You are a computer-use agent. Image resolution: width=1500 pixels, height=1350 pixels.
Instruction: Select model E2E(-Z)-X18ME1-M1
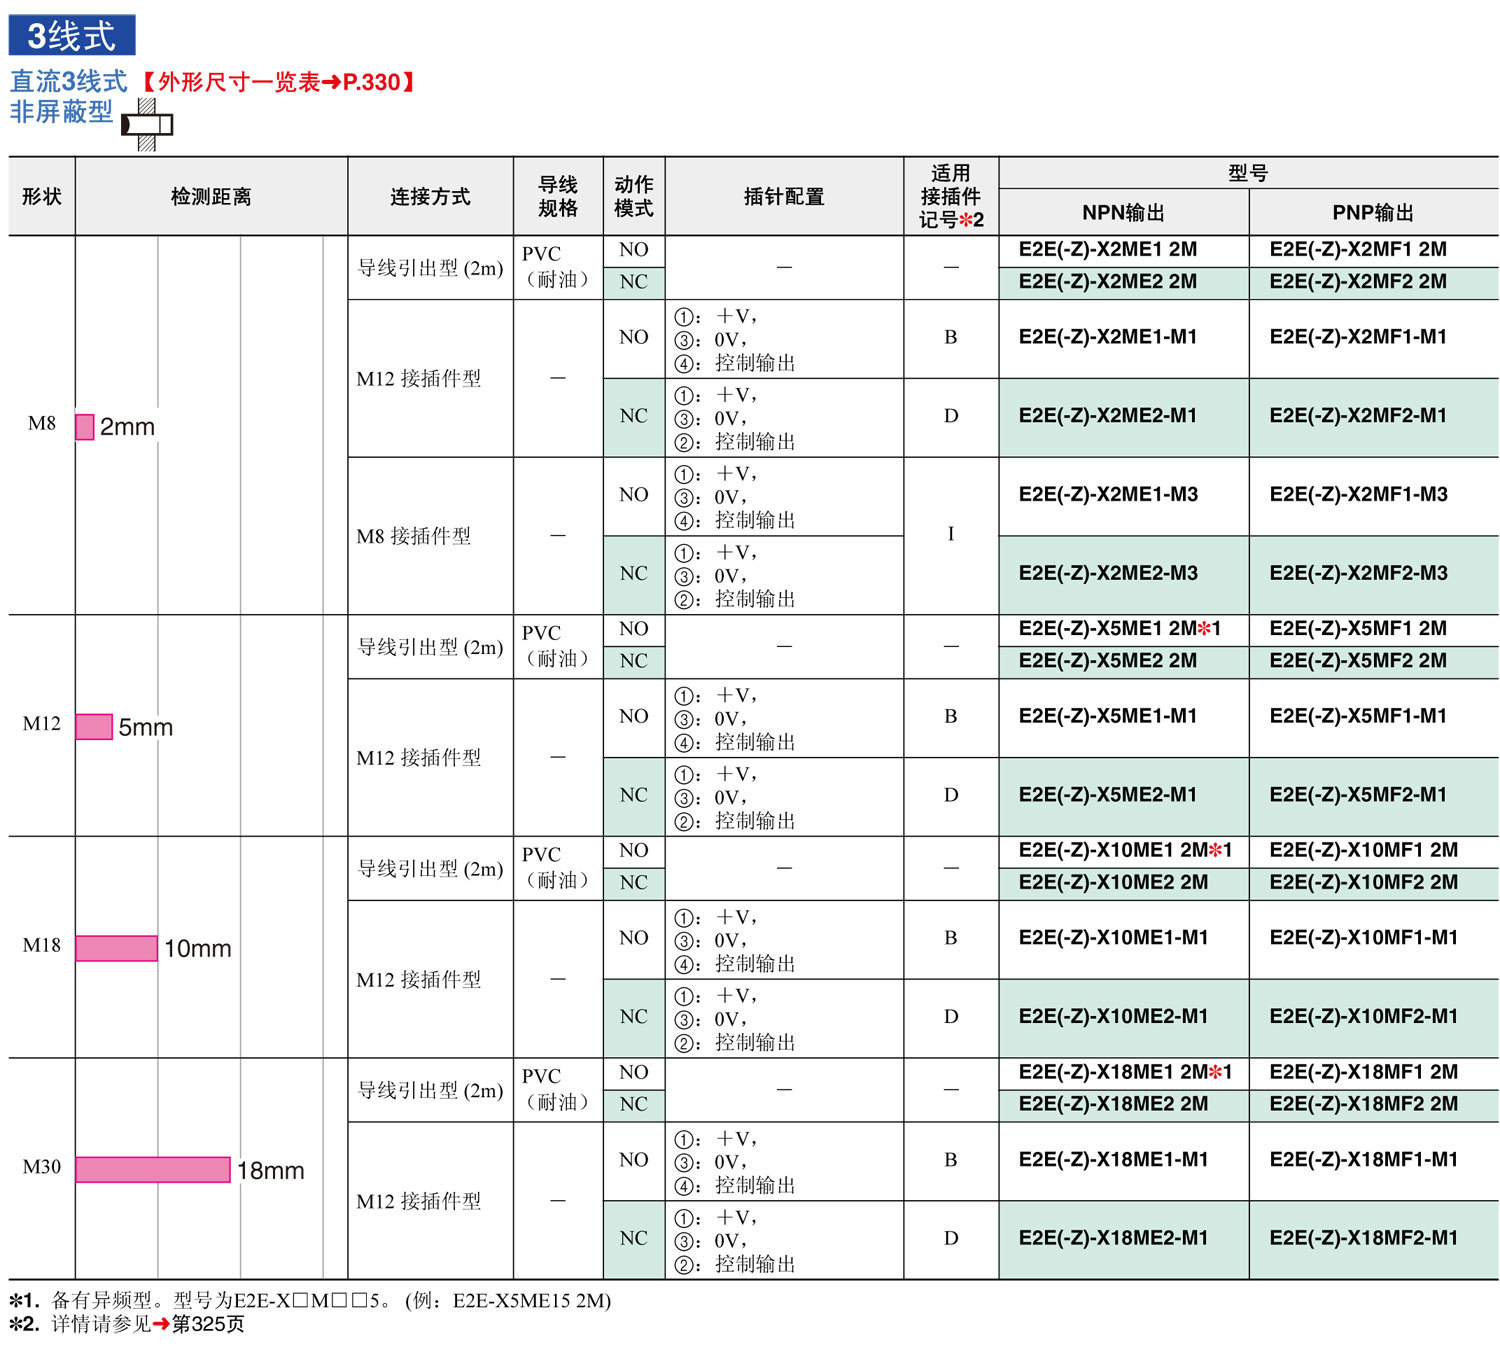1113,1160
